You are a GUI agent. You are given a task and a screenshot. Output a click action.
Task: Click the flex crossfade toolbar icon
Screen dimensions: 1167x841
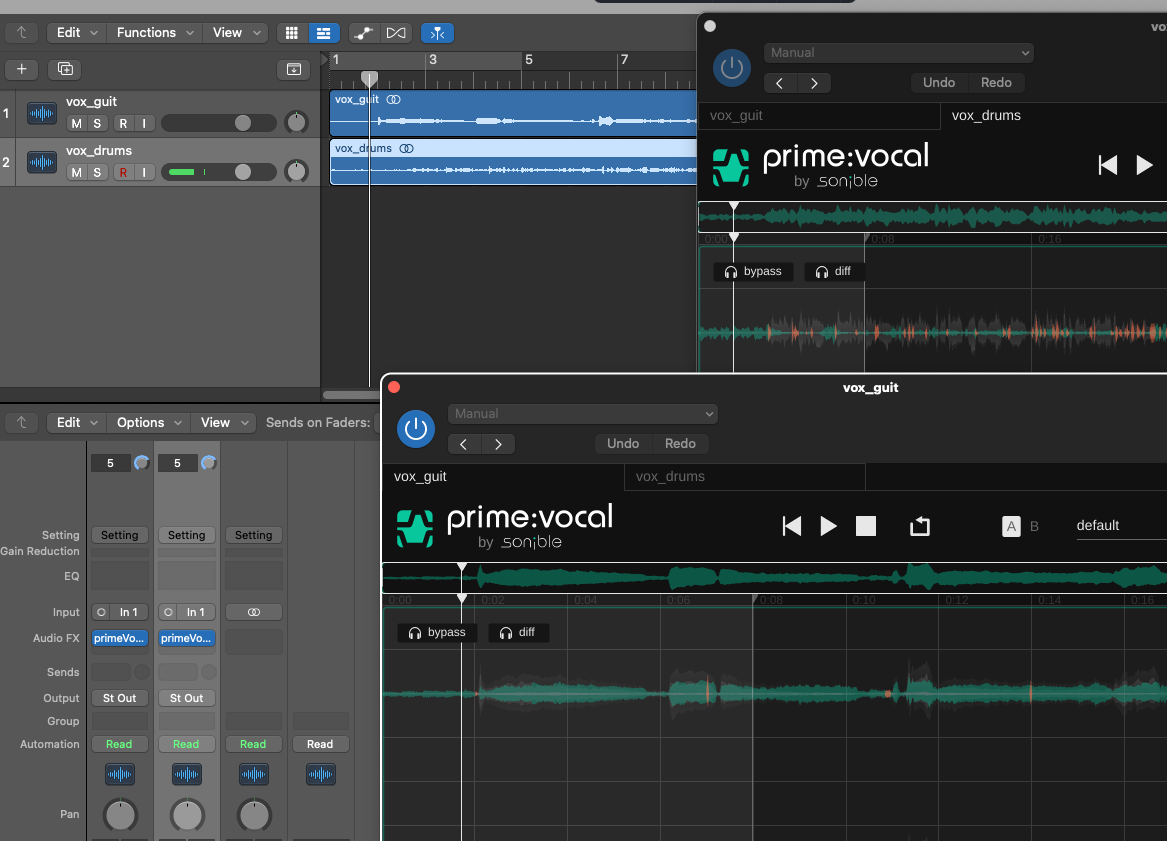pos(396,33)
